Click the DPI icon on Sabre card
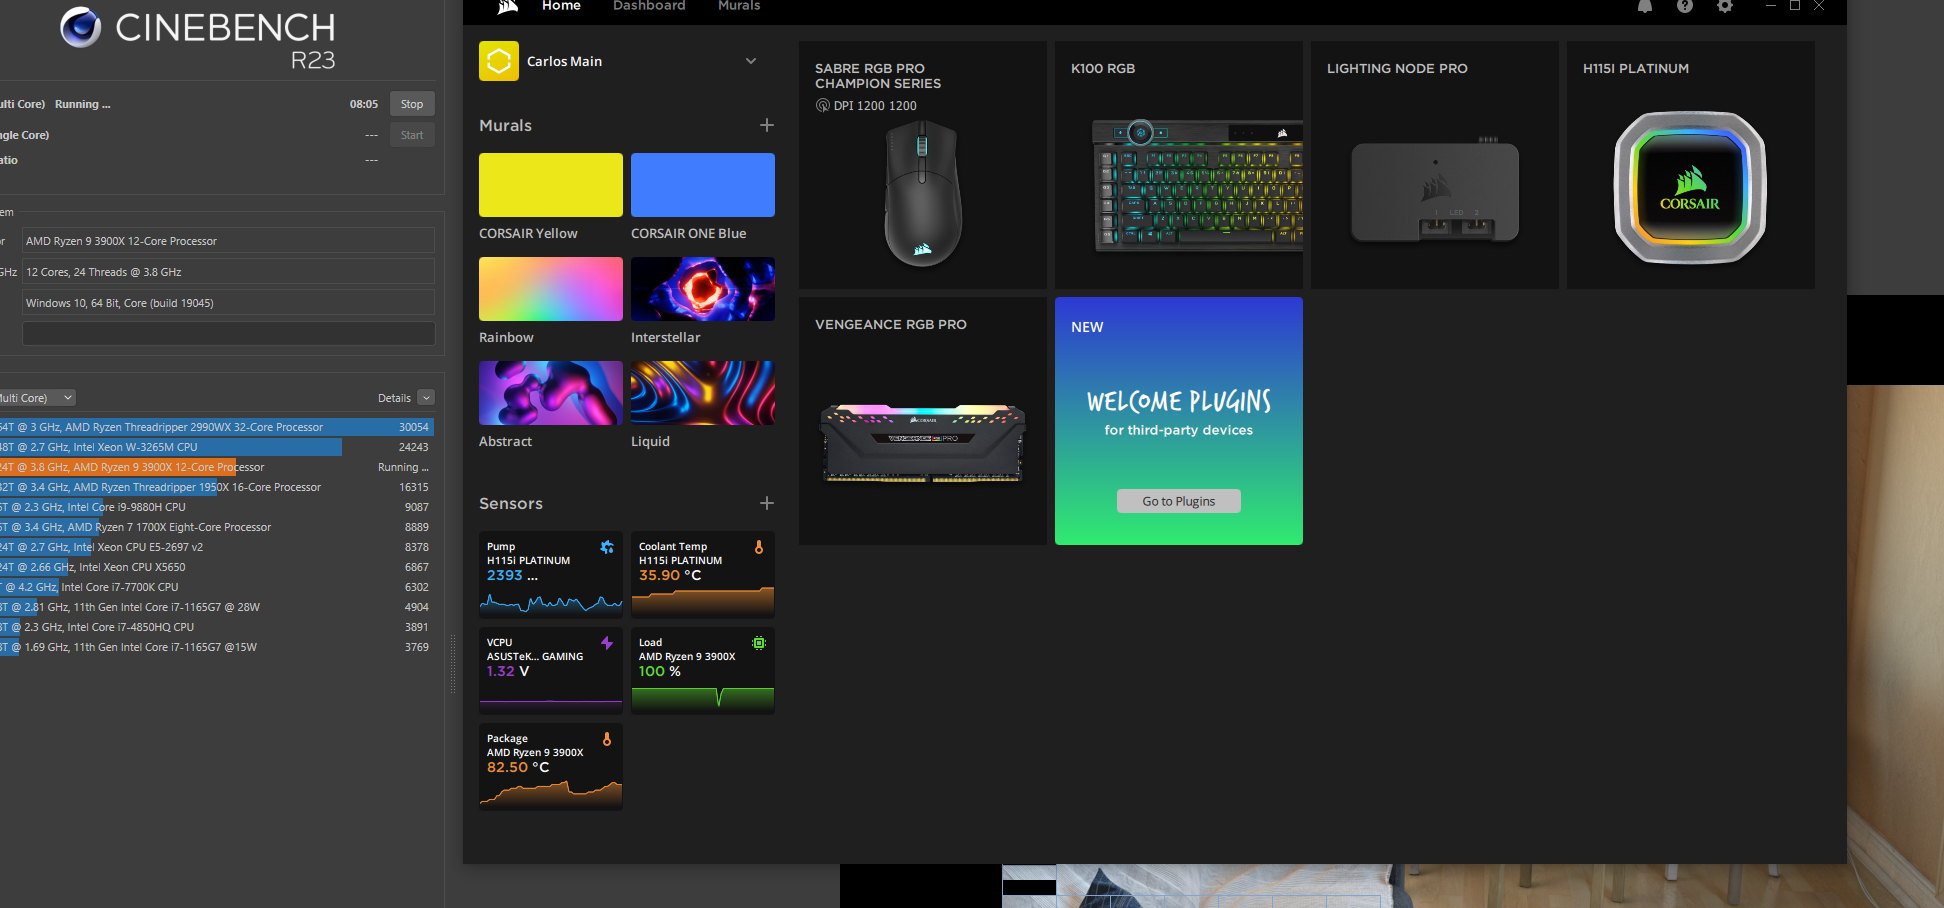 pyautogui.click(x=823, y=105)
